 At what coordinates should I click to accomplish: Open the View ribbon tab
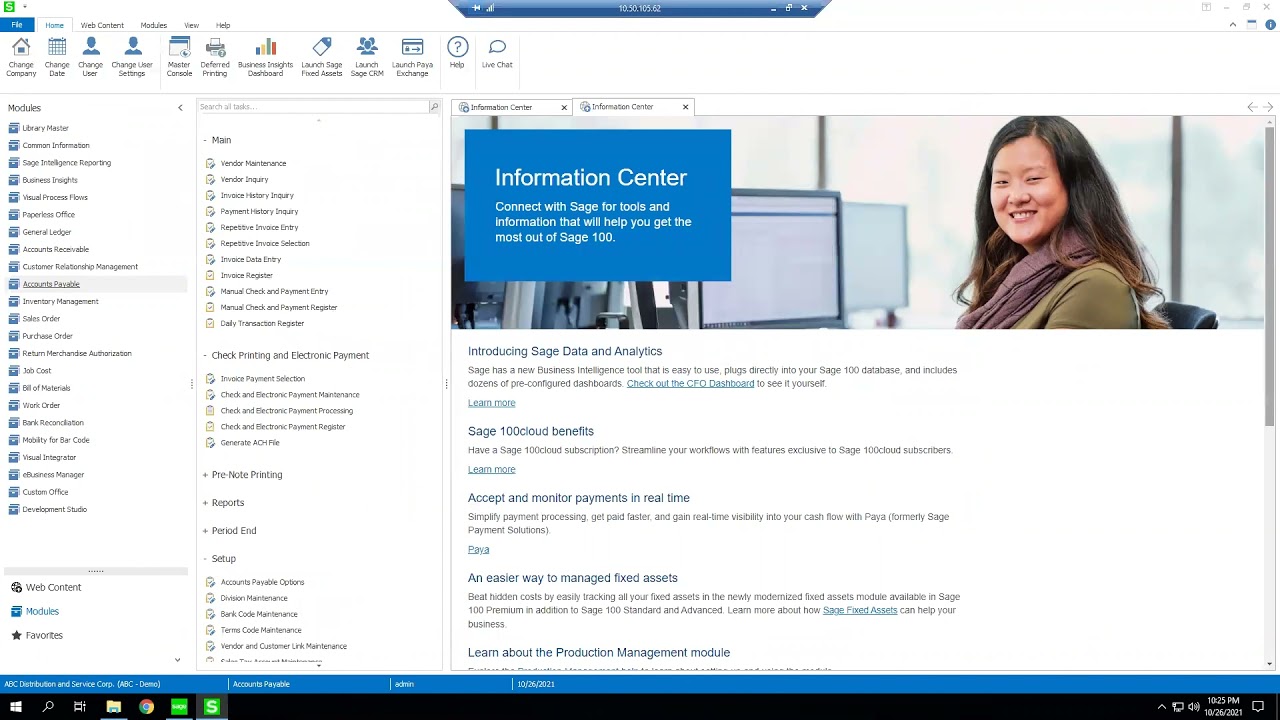coord(191,25)
